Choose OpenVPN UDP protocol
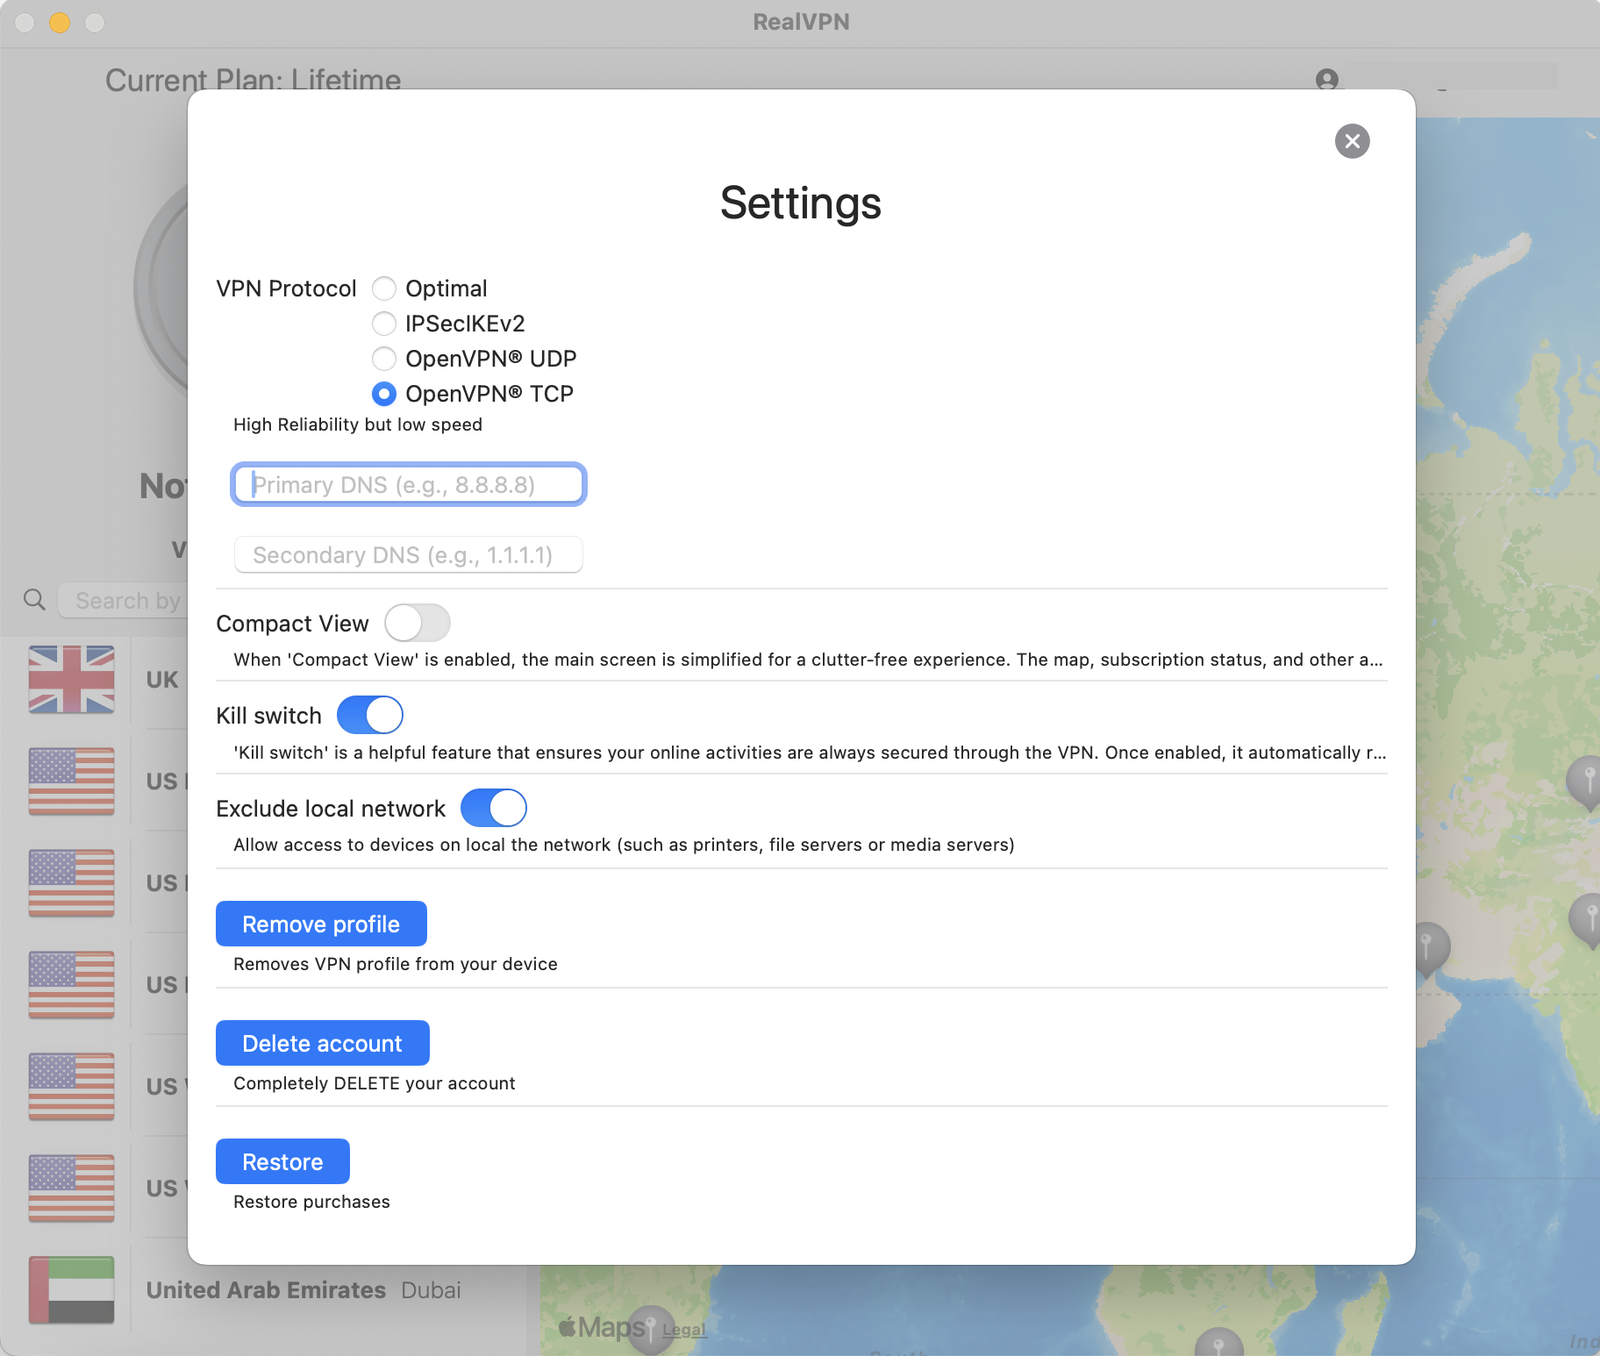1600x1356 pixels. point(383,358)
